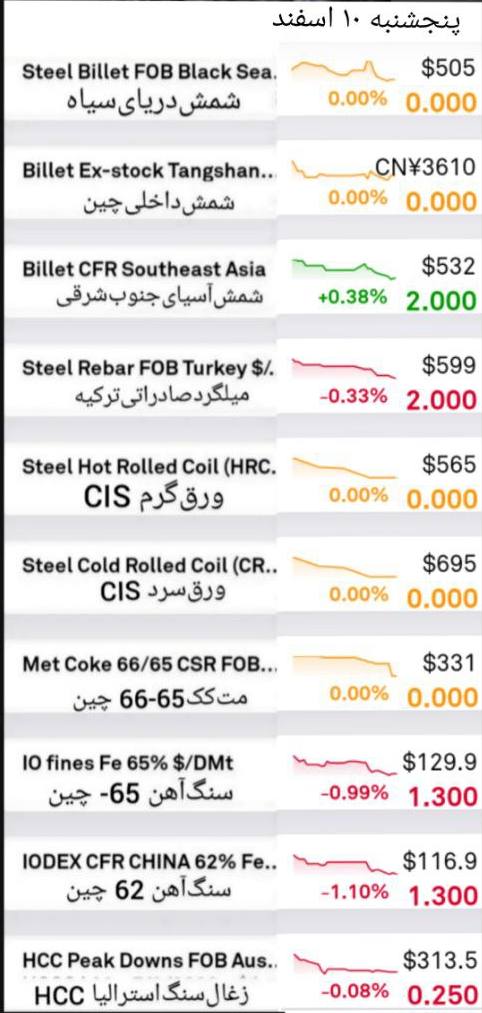Image resolution: width=482 pixels, height=1013 pixels.
Task: Select the Billet Ex-stock Tangshan row title
Action: click(149, 171)
